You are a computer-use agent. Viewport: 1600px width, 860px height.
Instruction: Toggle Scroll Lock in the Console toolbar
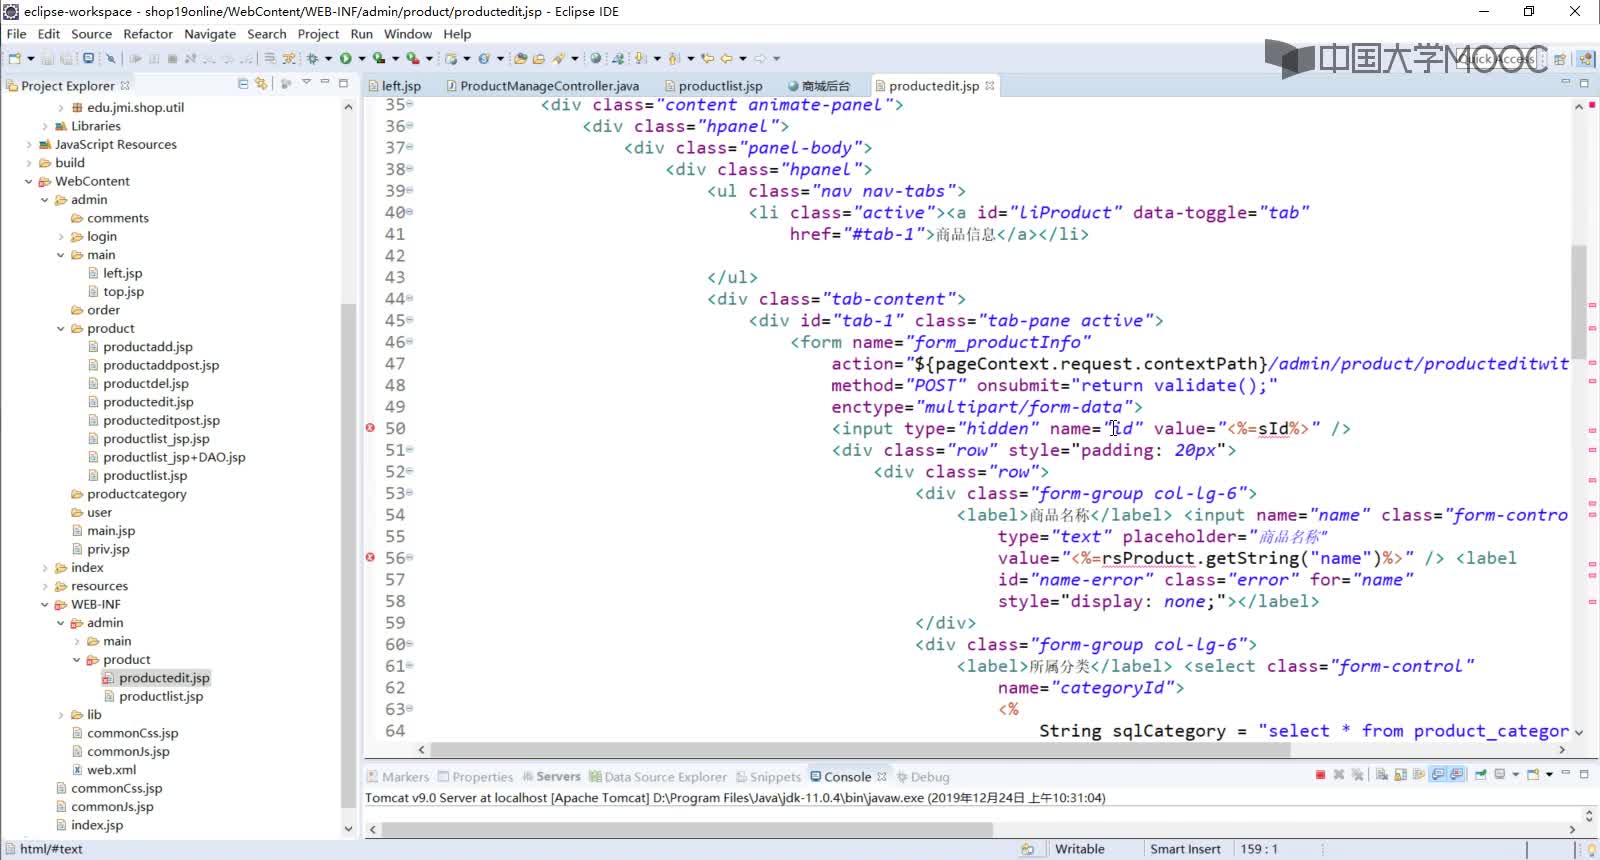coord(1400,775)
